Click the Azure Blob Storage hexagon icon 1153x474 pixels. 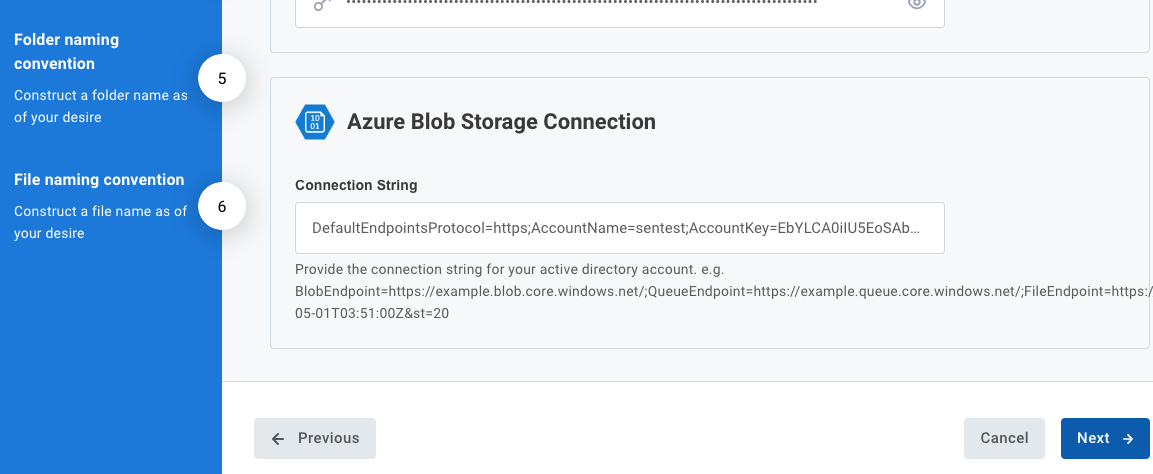(x=315, y=122)
